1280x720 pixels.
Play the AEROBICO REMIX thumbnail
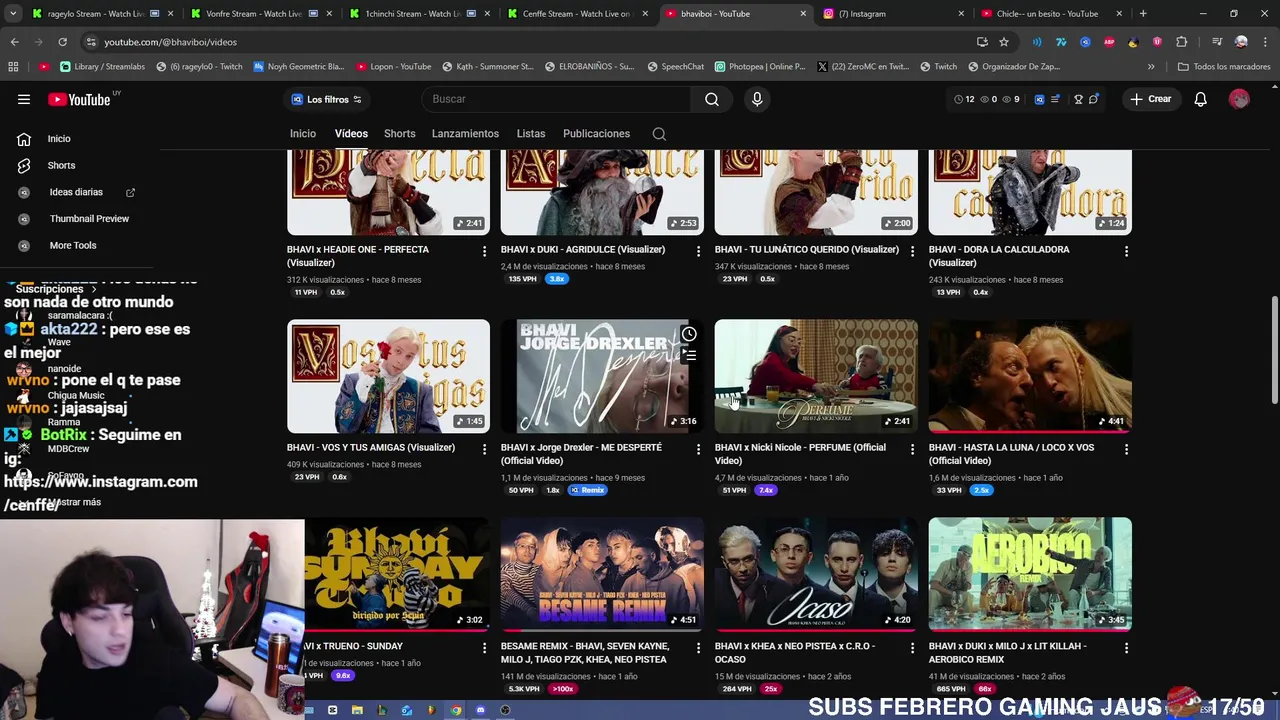point(1030,574)
